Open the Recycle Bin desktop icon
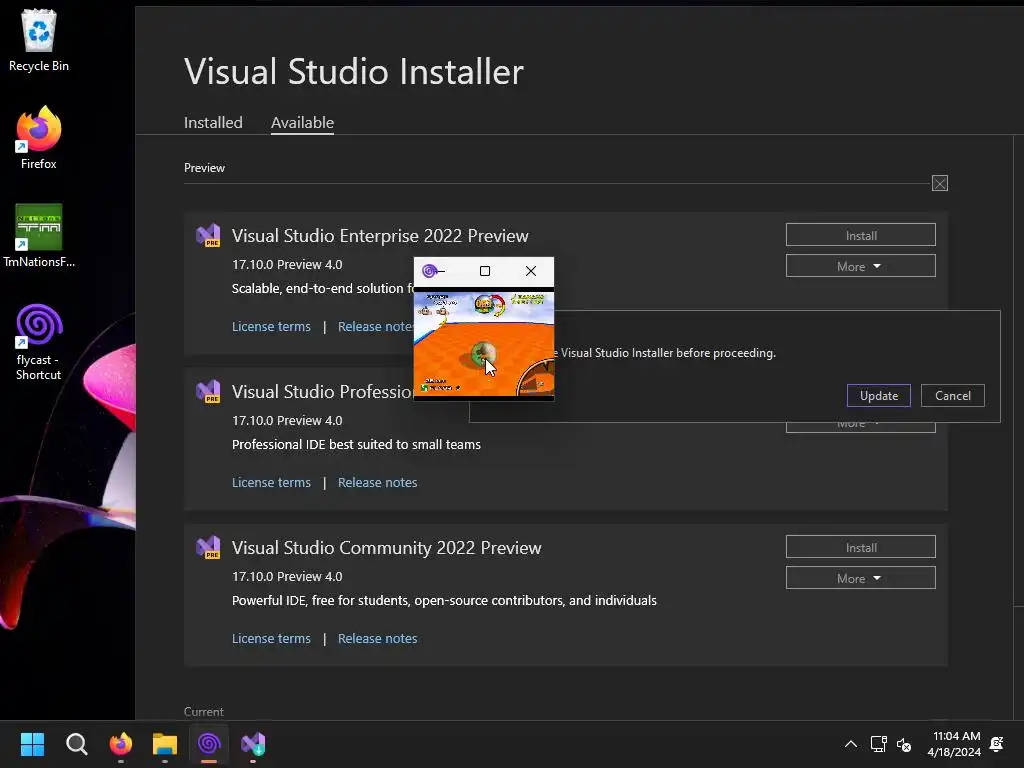This screenshot has width=1024, height=768. (39, 40)
